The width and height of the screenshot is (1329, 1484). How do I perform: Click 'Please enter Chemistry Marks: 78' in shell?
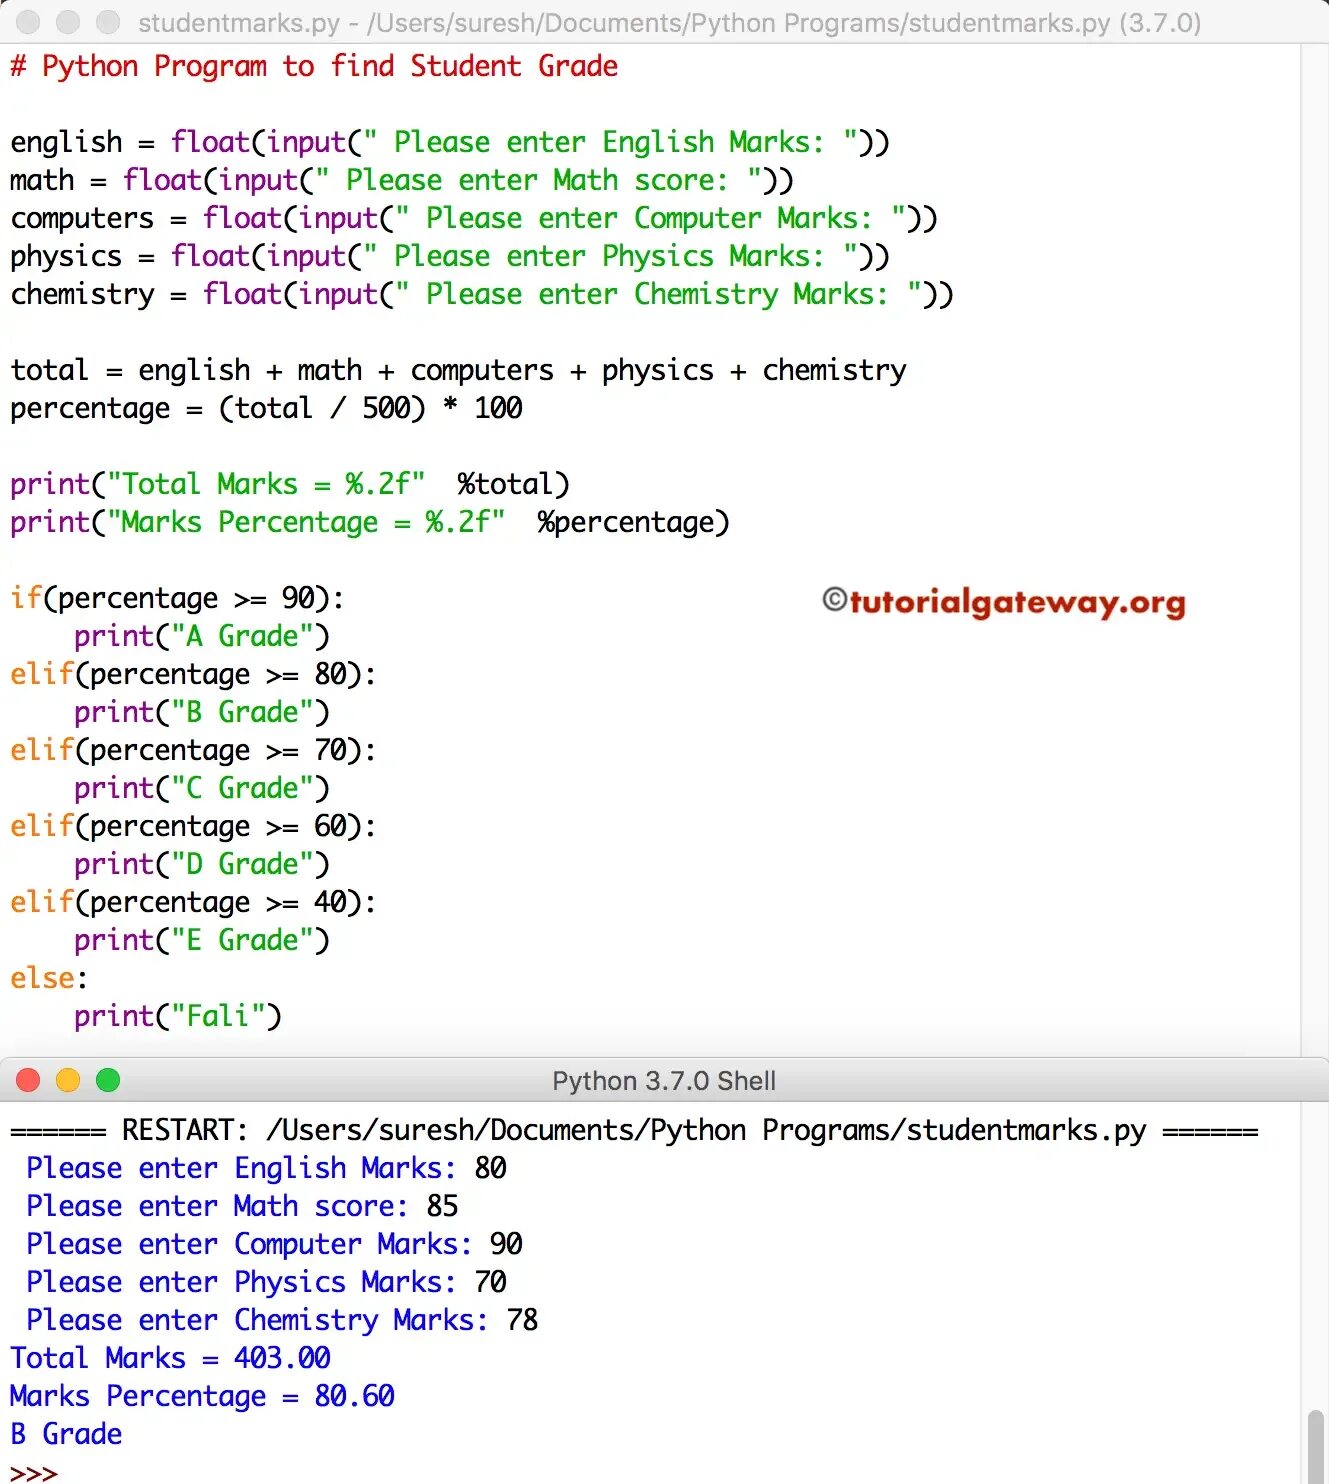282,1320
